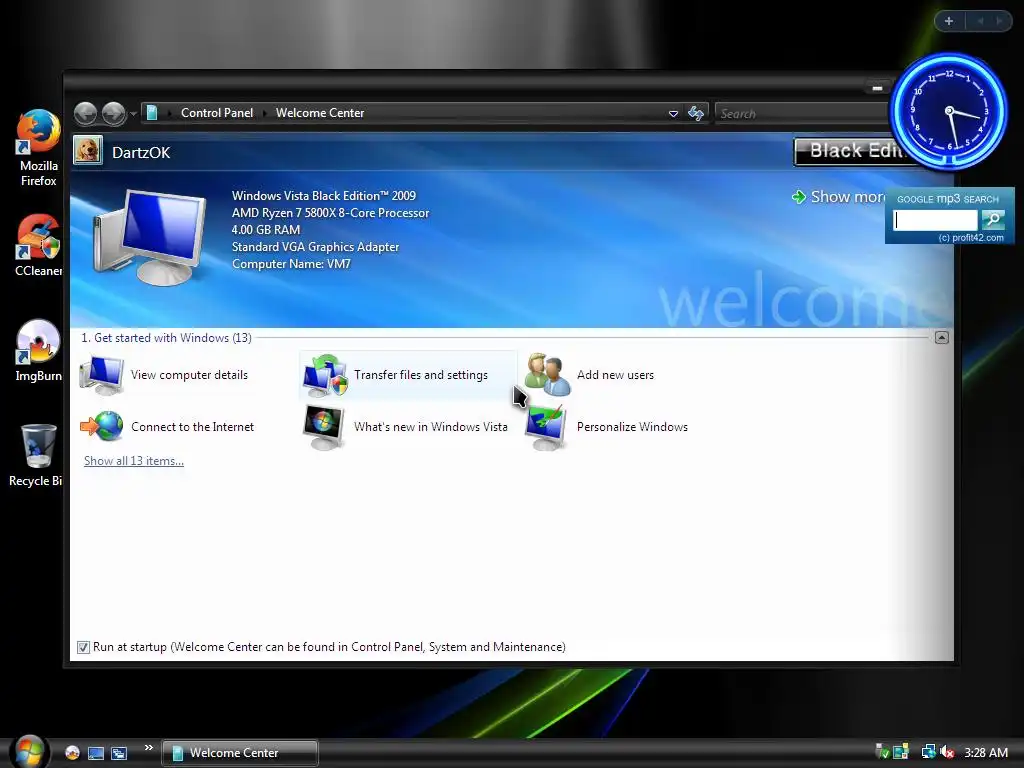Open Connect to the Internet item
The height and width of the screenshot is (768, 1024).
167,426
